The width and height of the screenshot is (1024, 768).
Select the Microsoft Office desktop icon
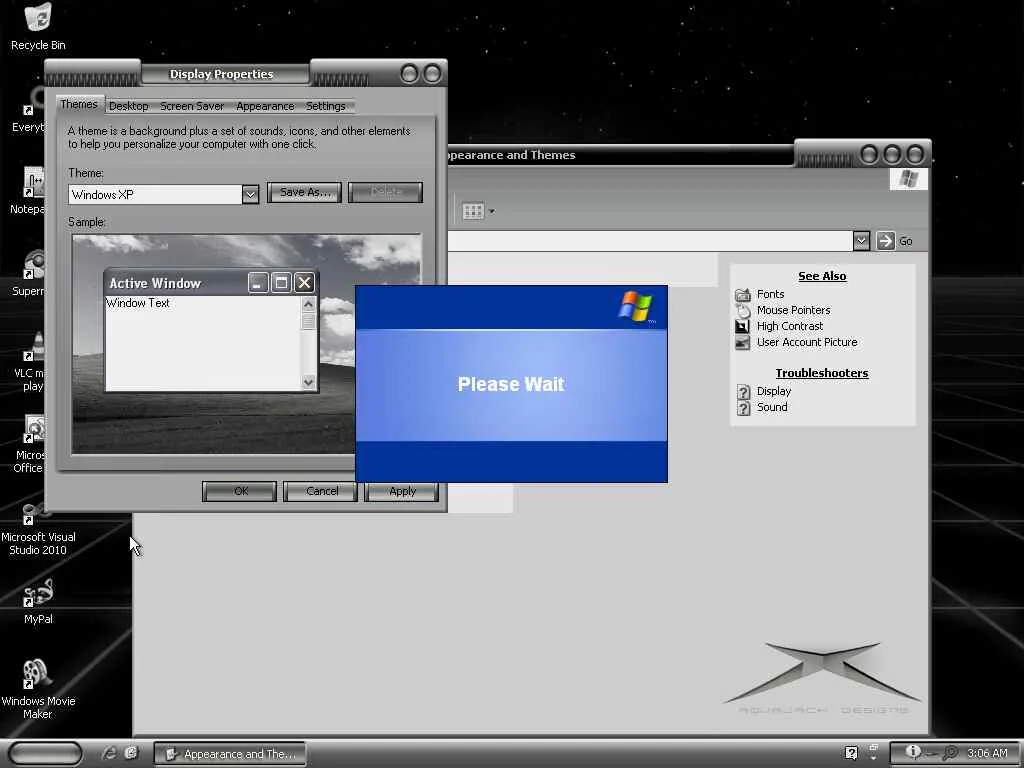[x=29, y=443]
